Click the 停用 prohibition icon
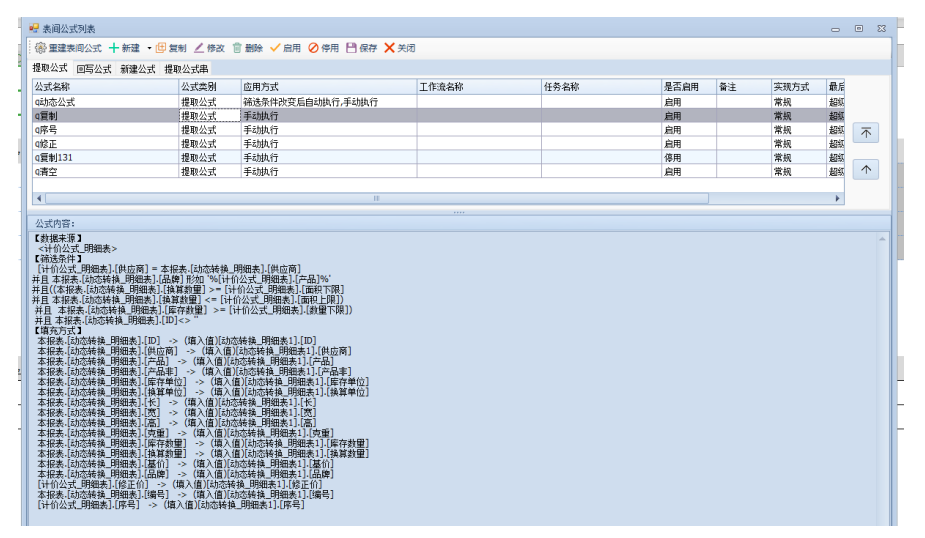This screenshot has height=538, width=925. point(313,48)
